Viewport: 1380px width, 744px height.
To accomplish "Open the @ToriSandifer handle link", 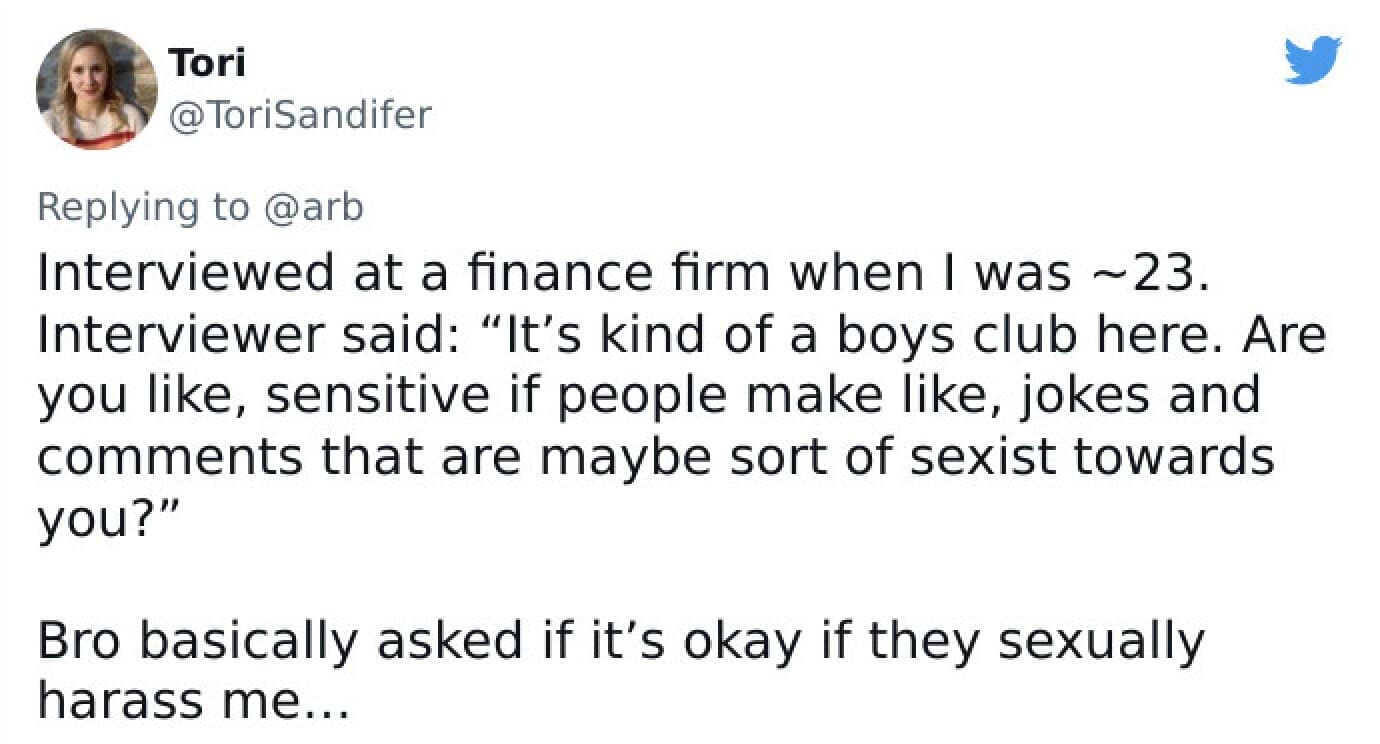I will 298,115.
